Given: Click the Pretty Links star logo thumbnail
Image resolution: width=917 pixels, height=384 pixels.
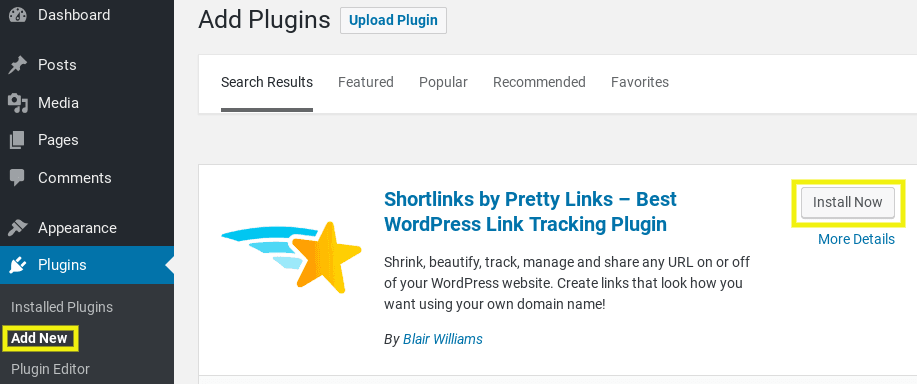Looking at the screenshot, I should pyautogui.click(x=291, y=257).
